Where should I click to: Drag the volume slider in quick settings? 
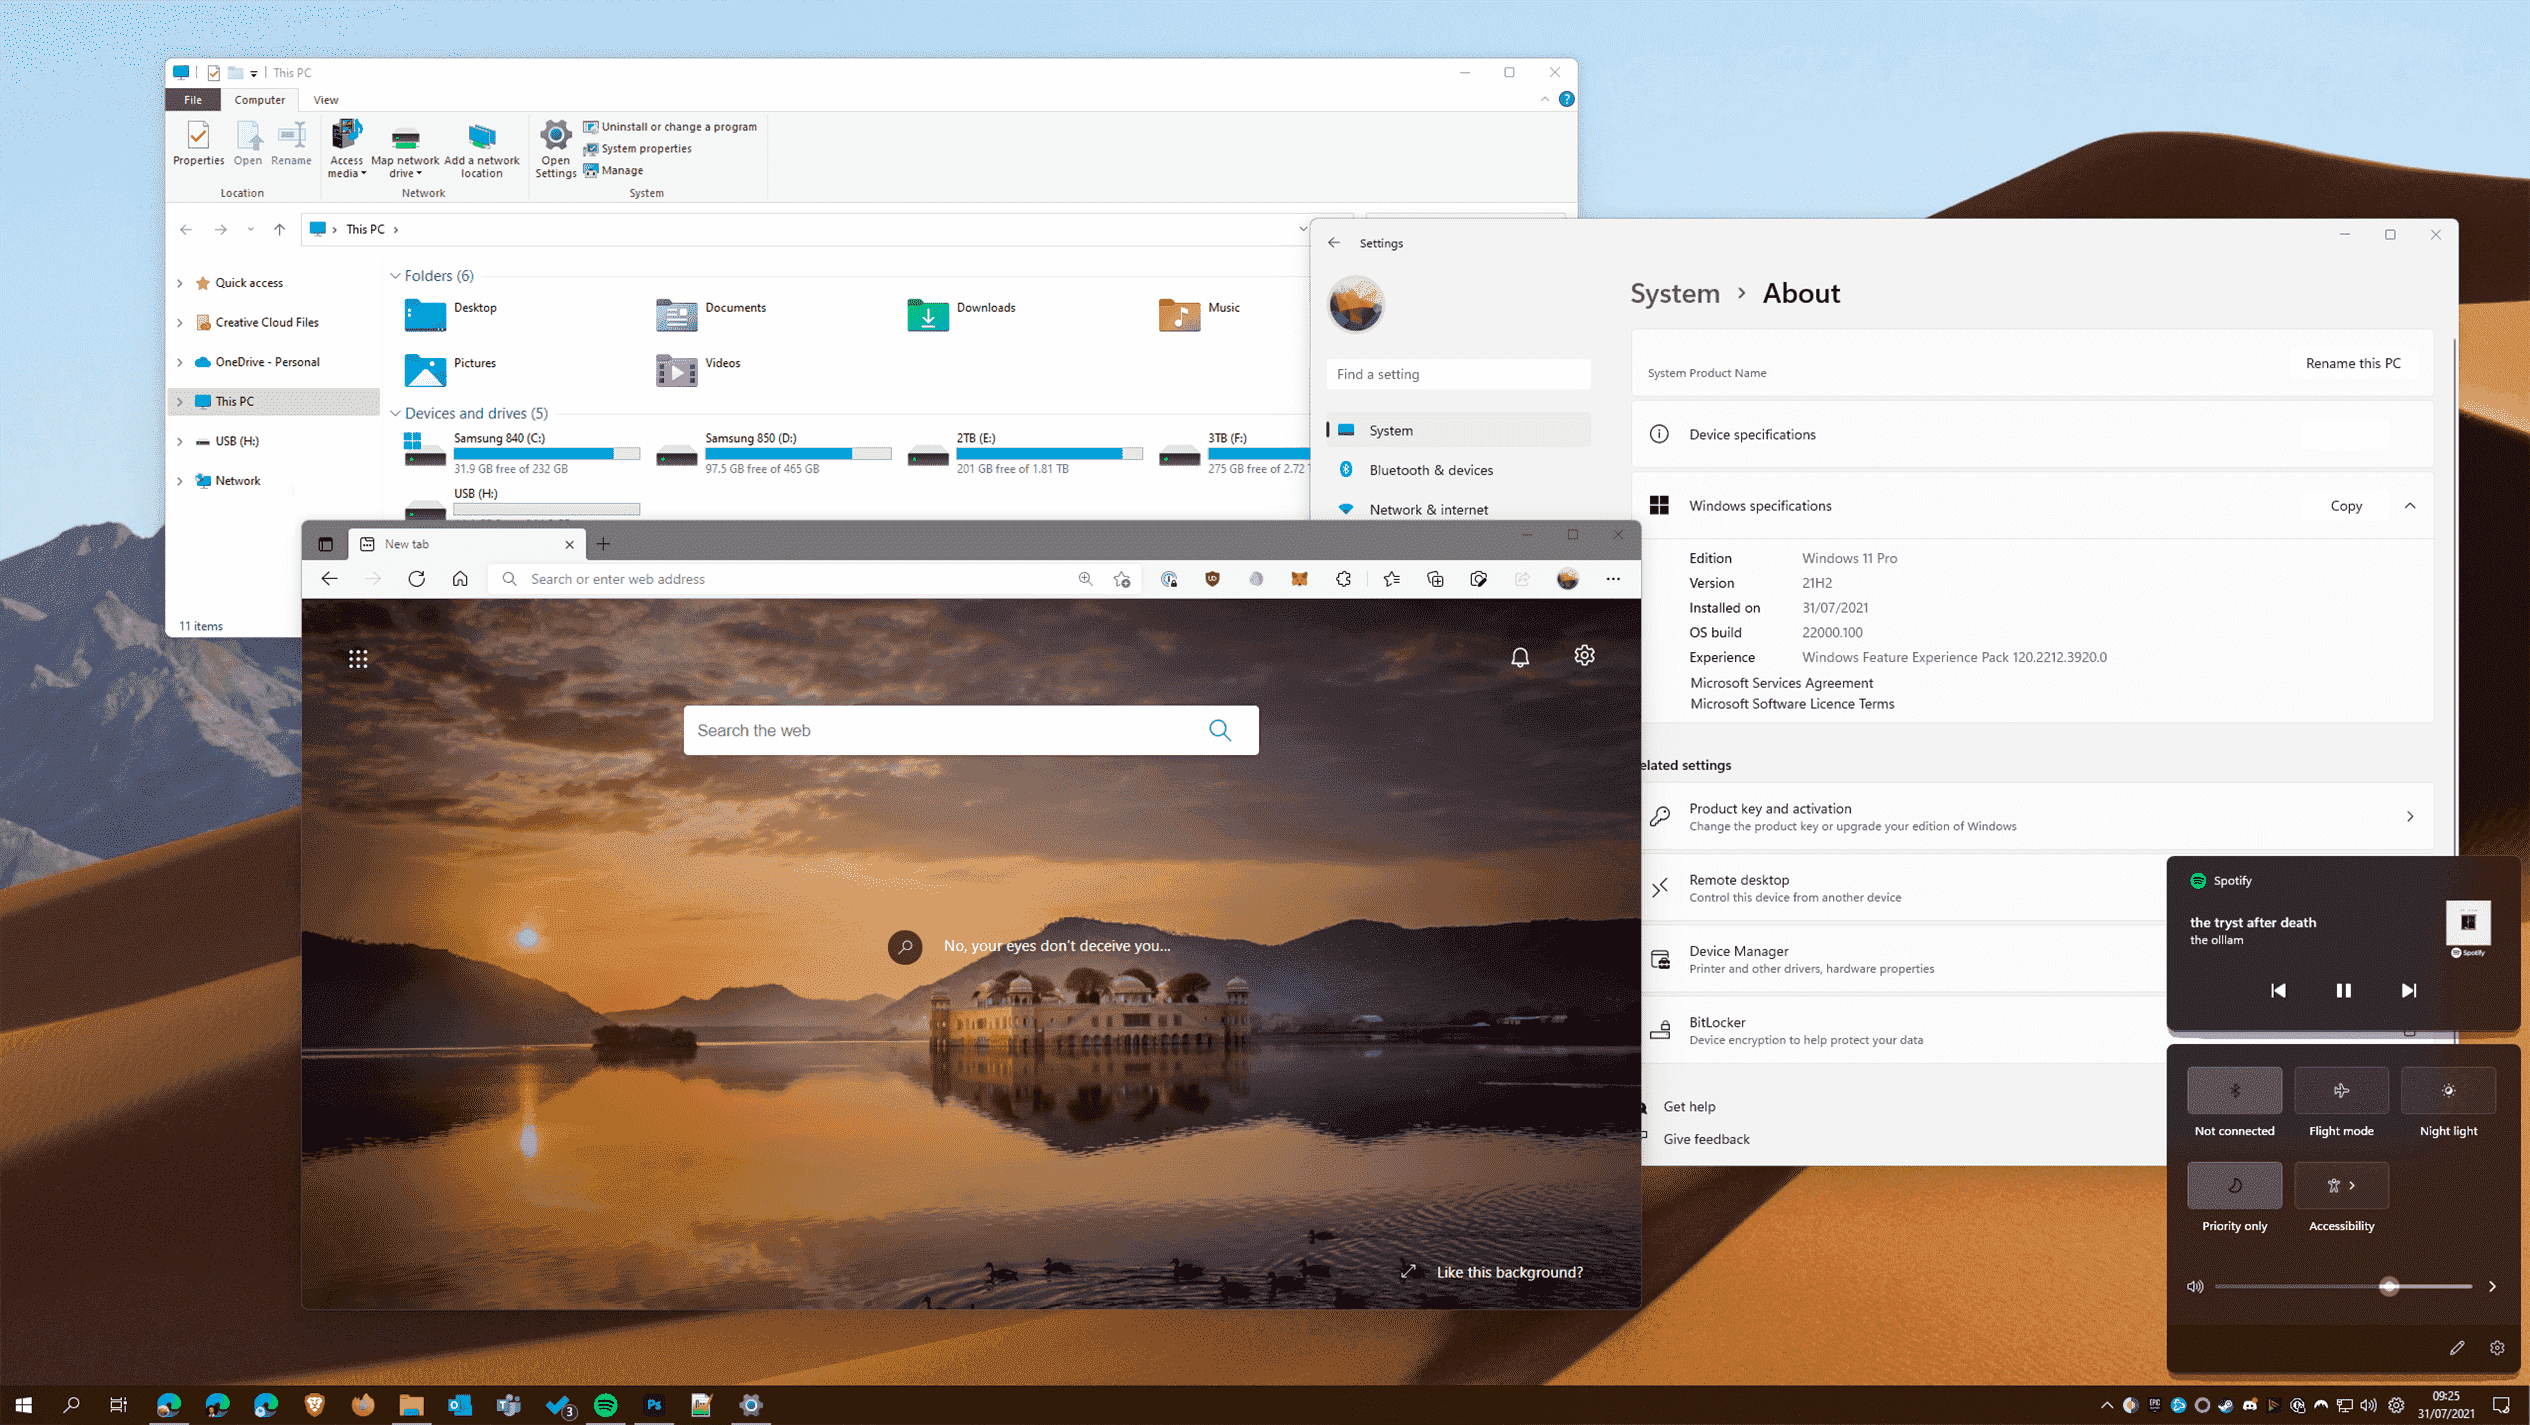(x=2389, y=1286)
